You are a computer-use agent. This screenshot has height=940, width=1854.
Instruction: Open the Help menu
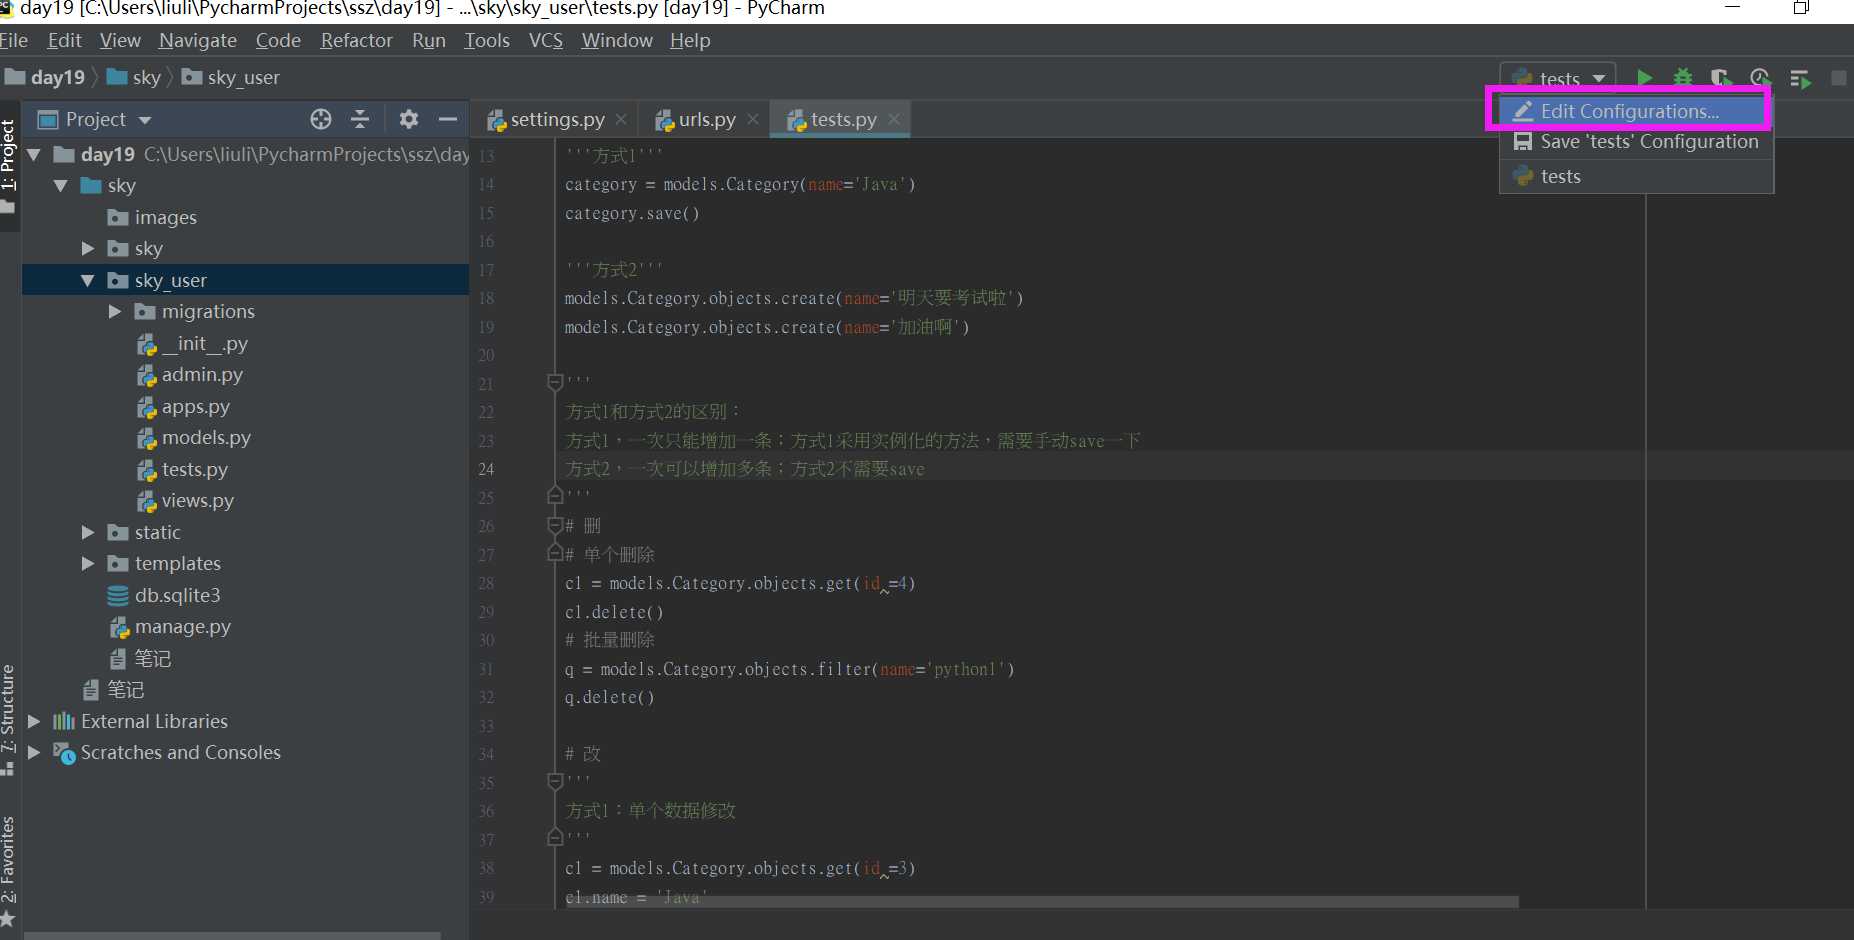click(690, 40)
